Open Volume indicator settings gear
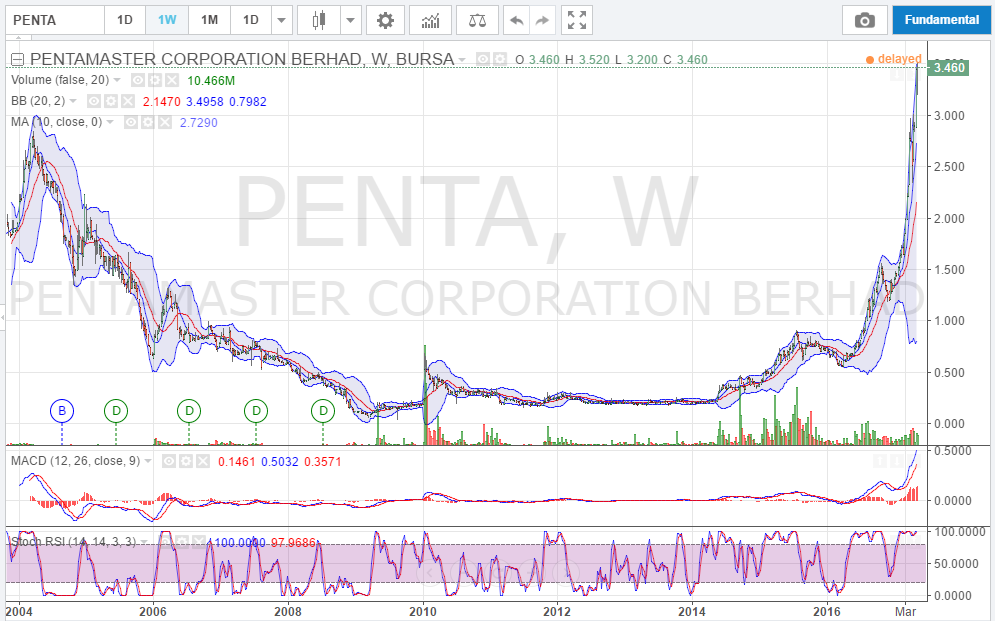The width and height of the screenshot is (995, 621). pos(155,81)
